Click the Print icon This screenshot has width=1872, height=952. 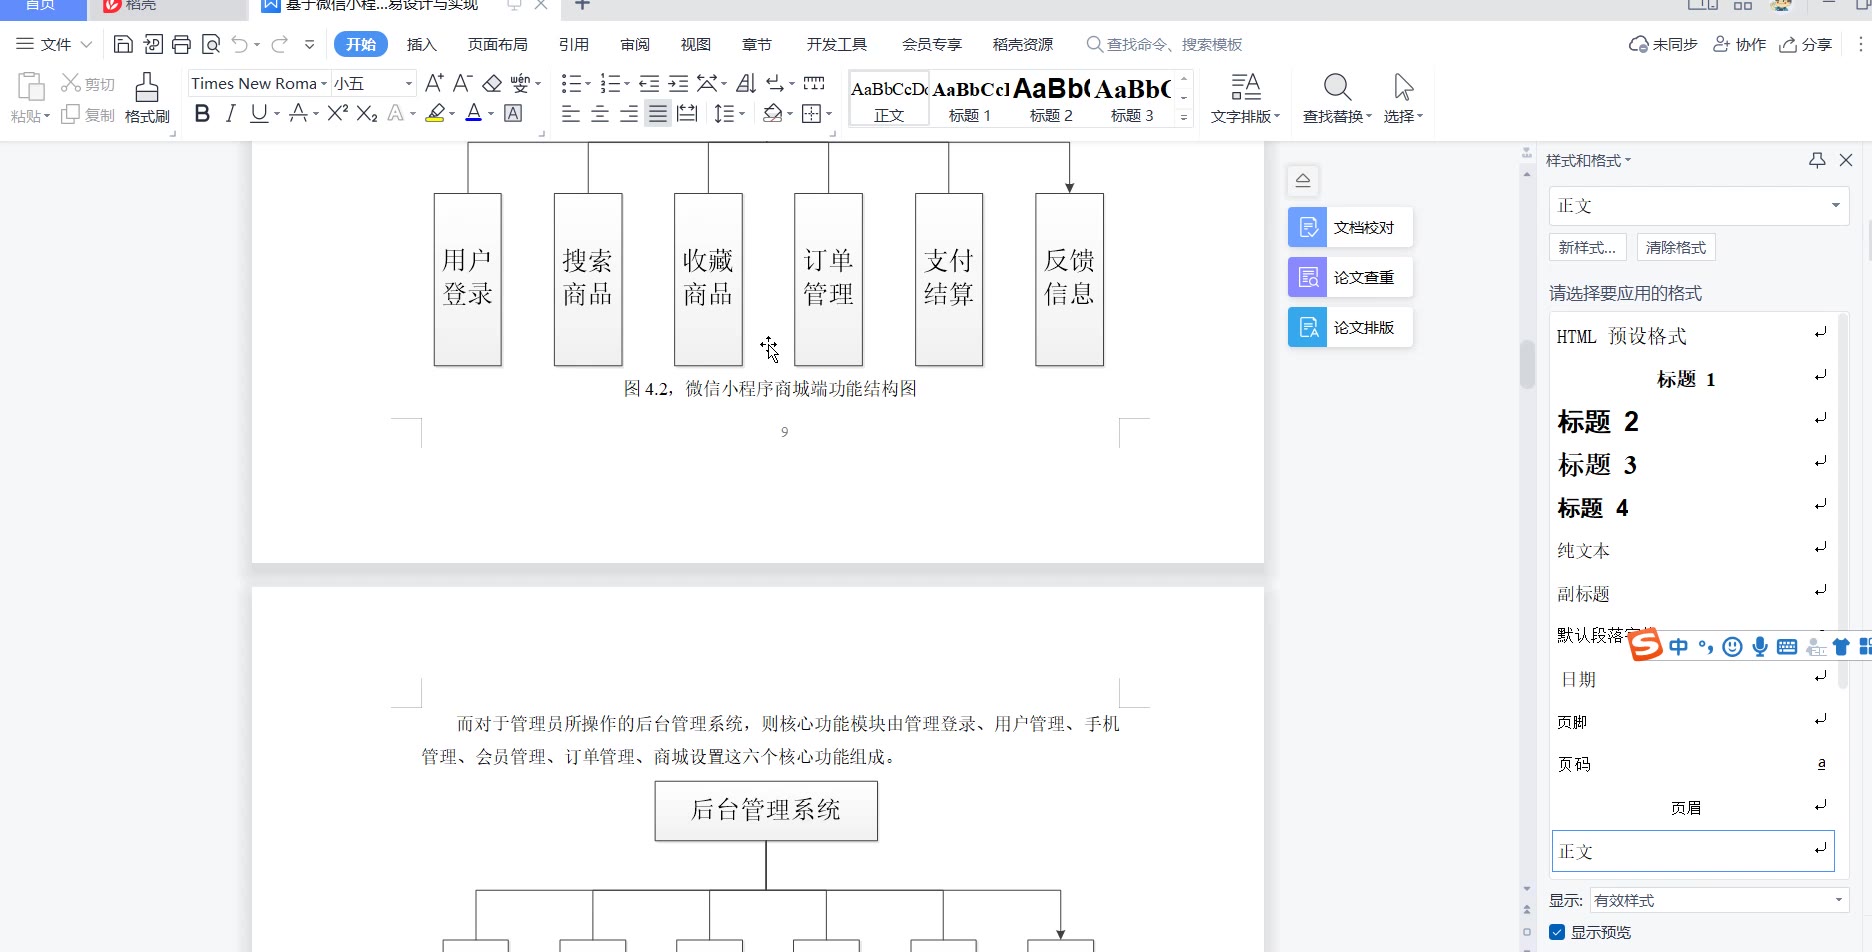tap(181, 44)
